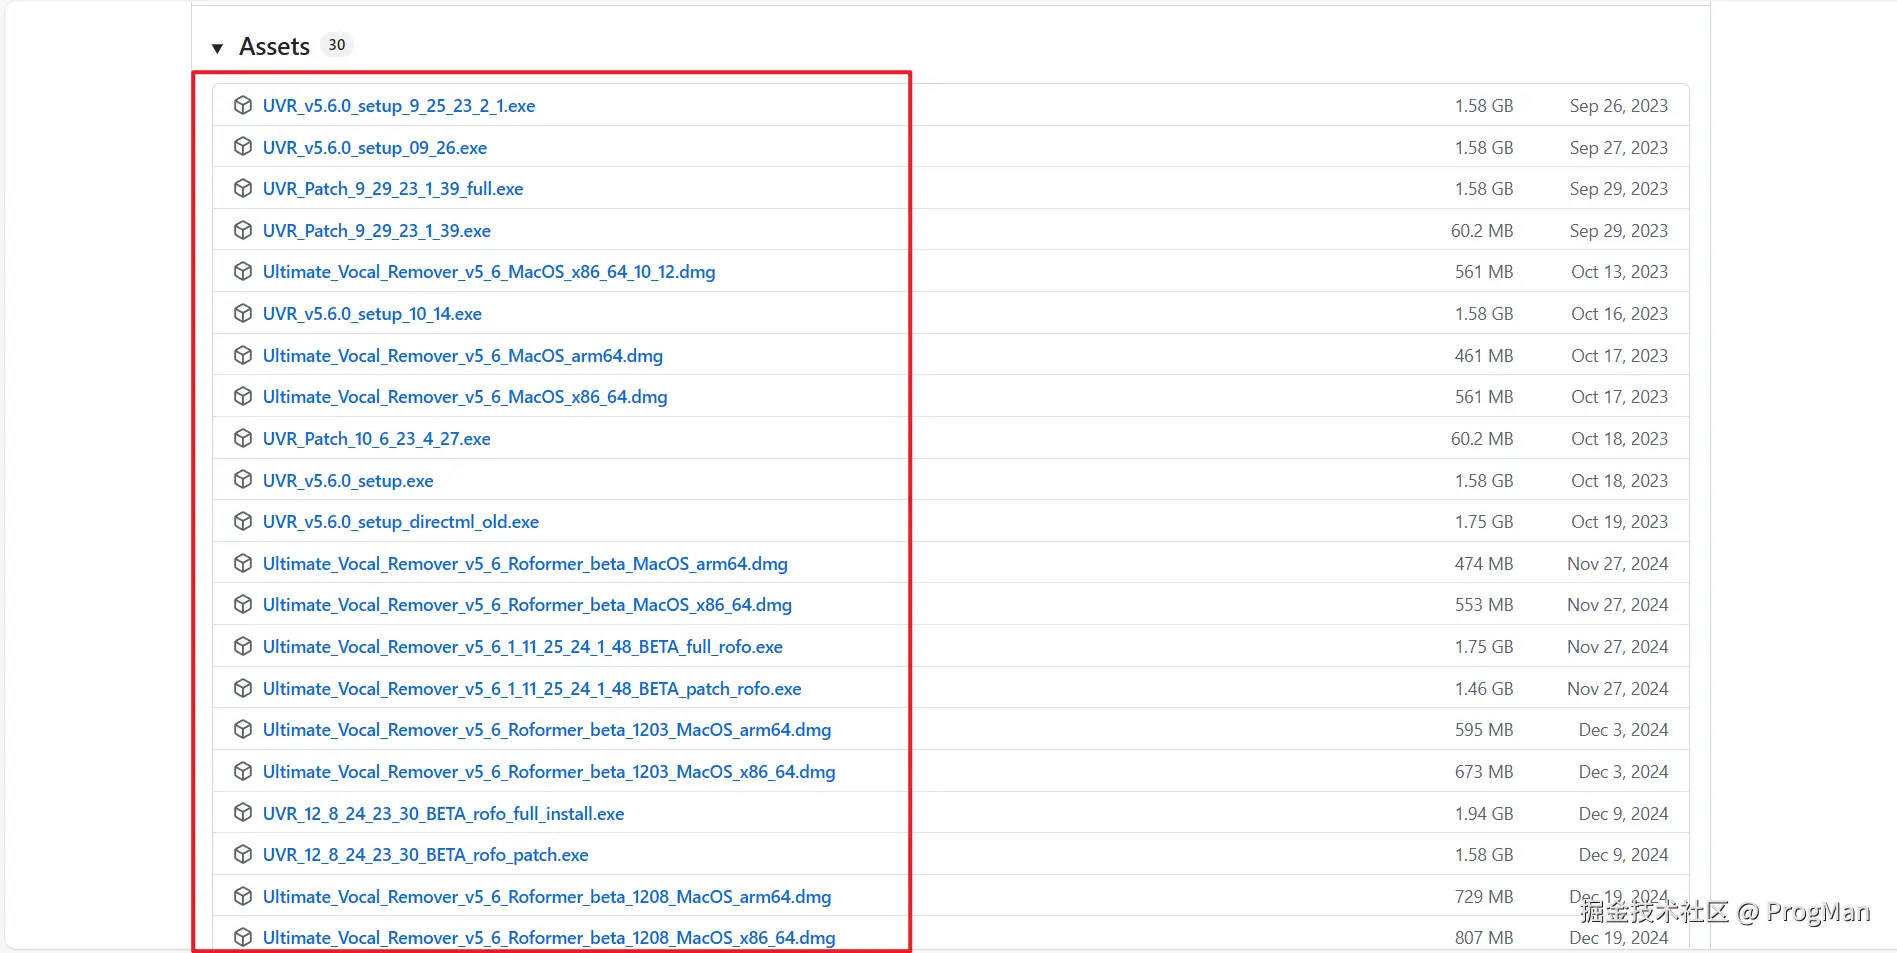Get the Roformer_beta_MacOS_x86_64.dmg file
1897x953 pixels.
click(x=527, y=605)
